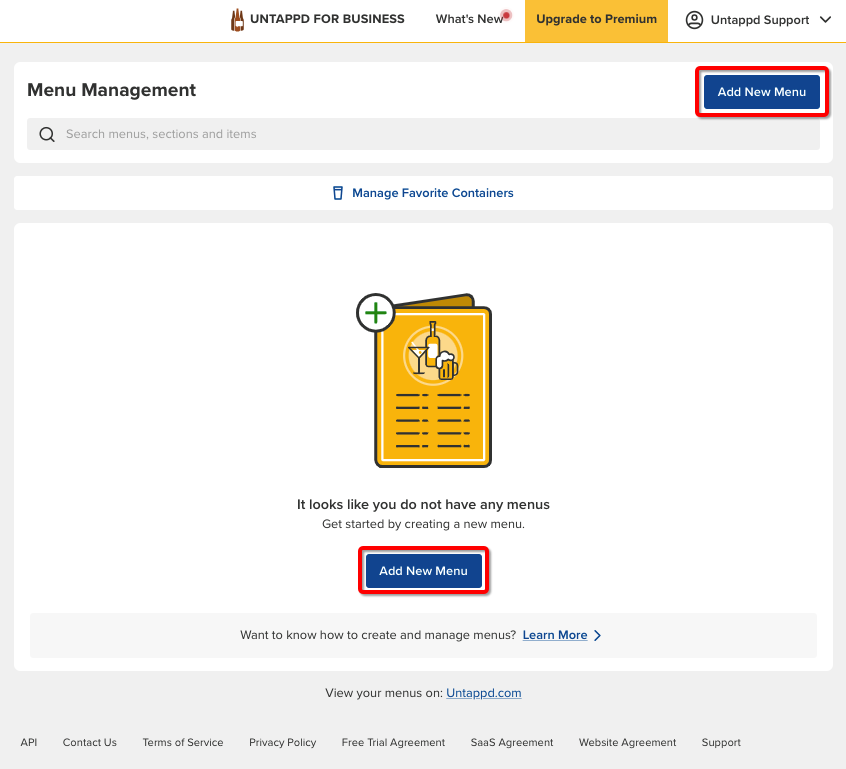This screenshot has width=846, height=769.
Task: Open the Learn More link
Action: pos(555,635)
